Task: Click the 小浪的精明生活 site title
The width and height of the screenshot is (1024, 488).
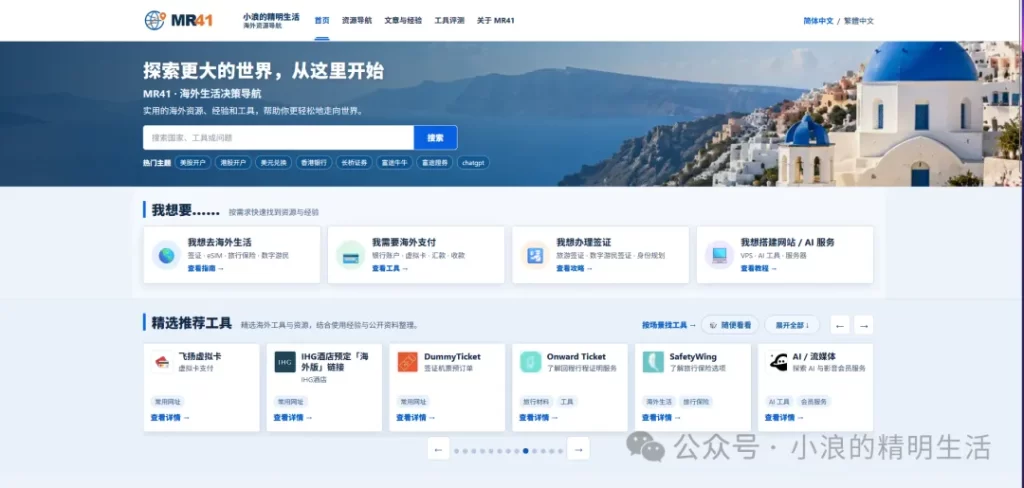Action: [271, 17]
